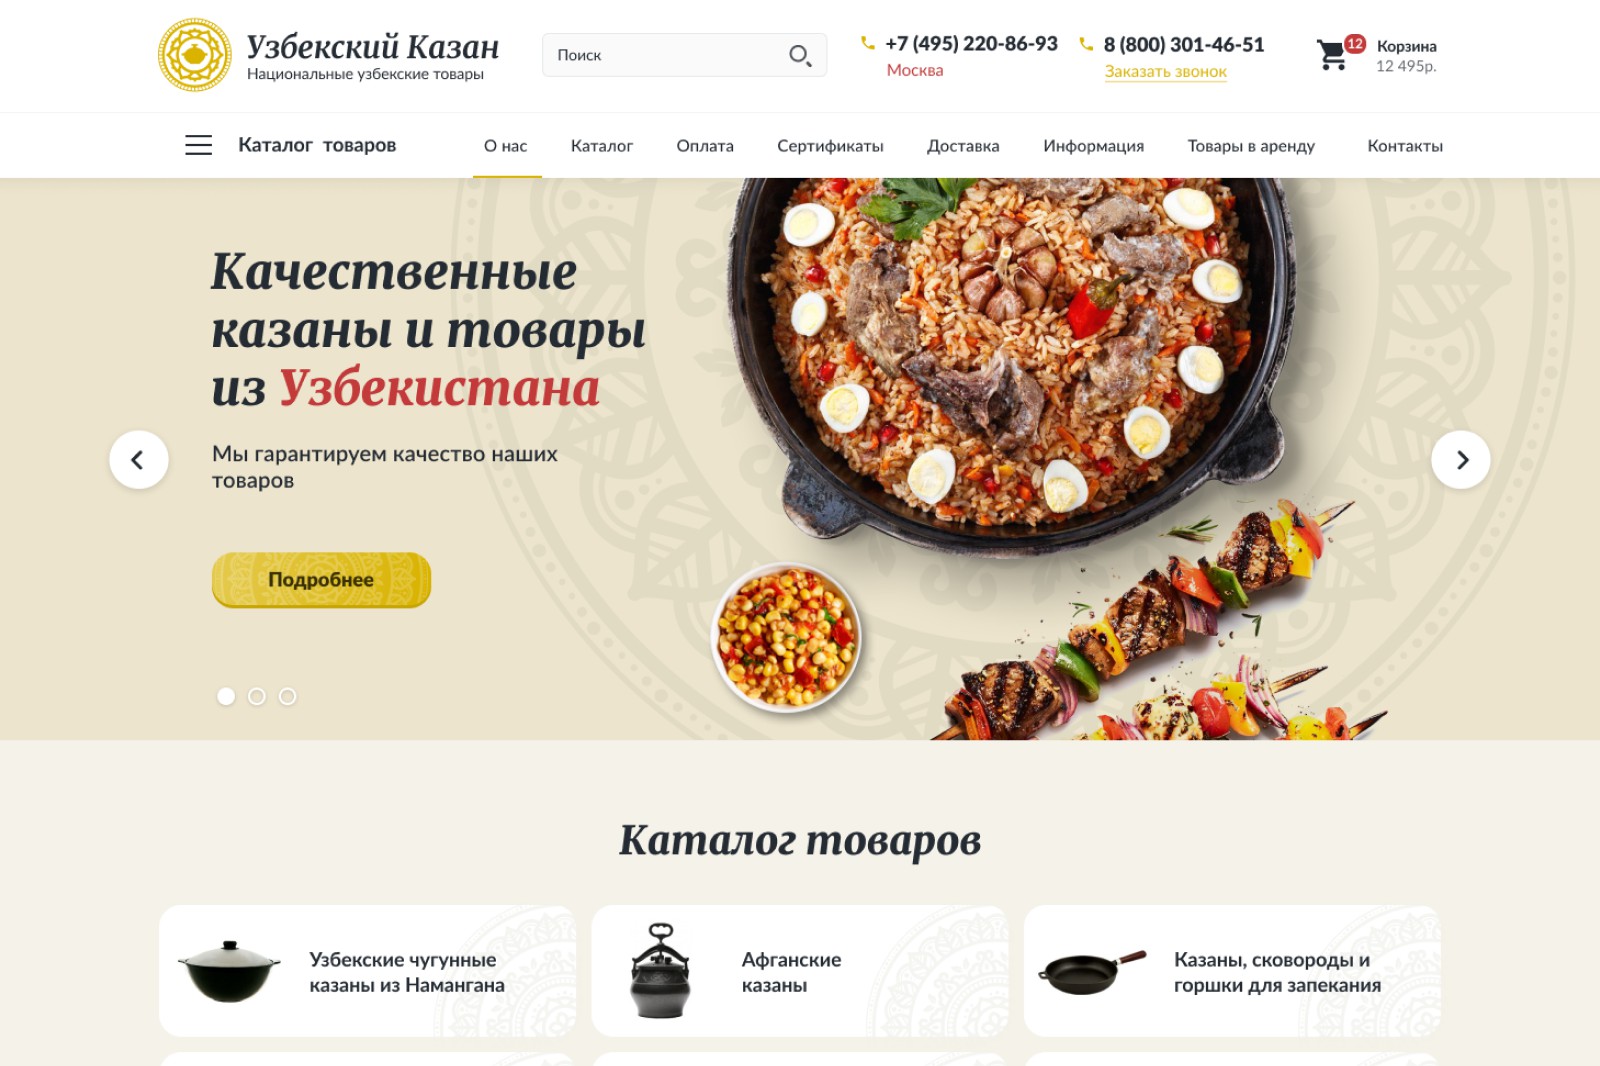Click the Подробнее button

click(x=321, y=580)
